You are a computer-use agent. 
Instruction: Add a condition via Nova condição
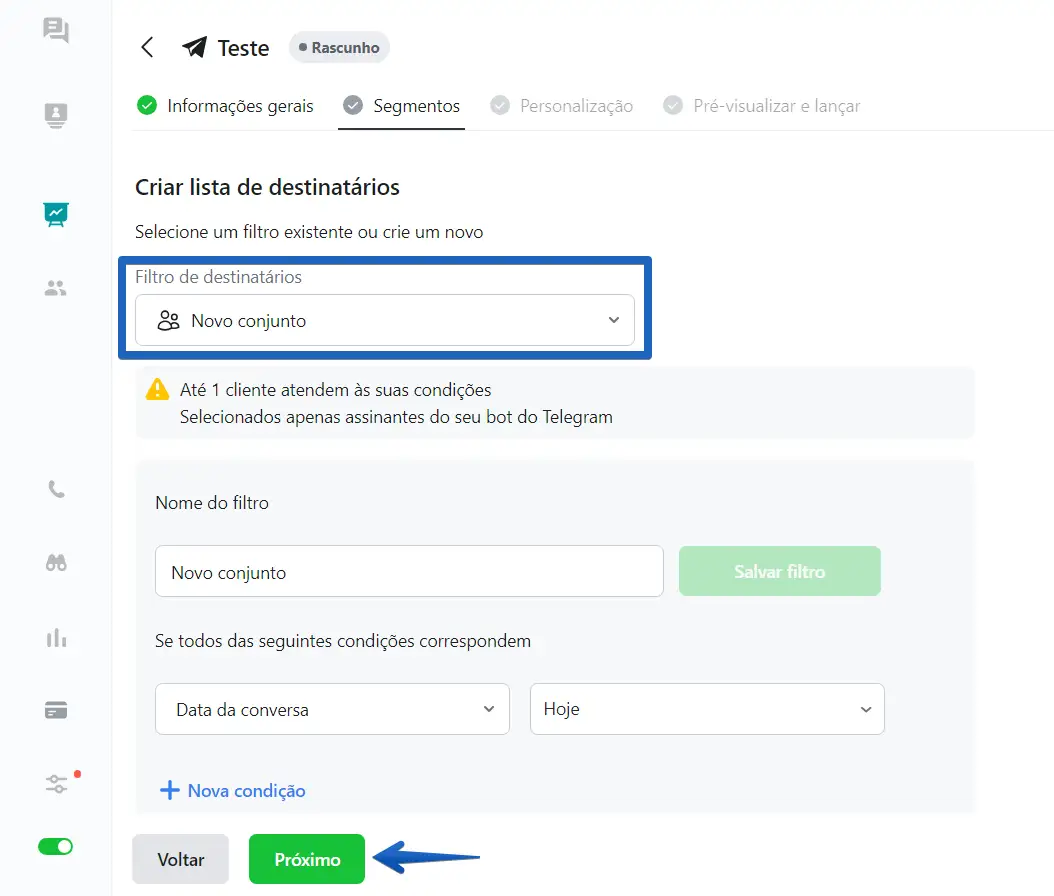coord(233,791)
